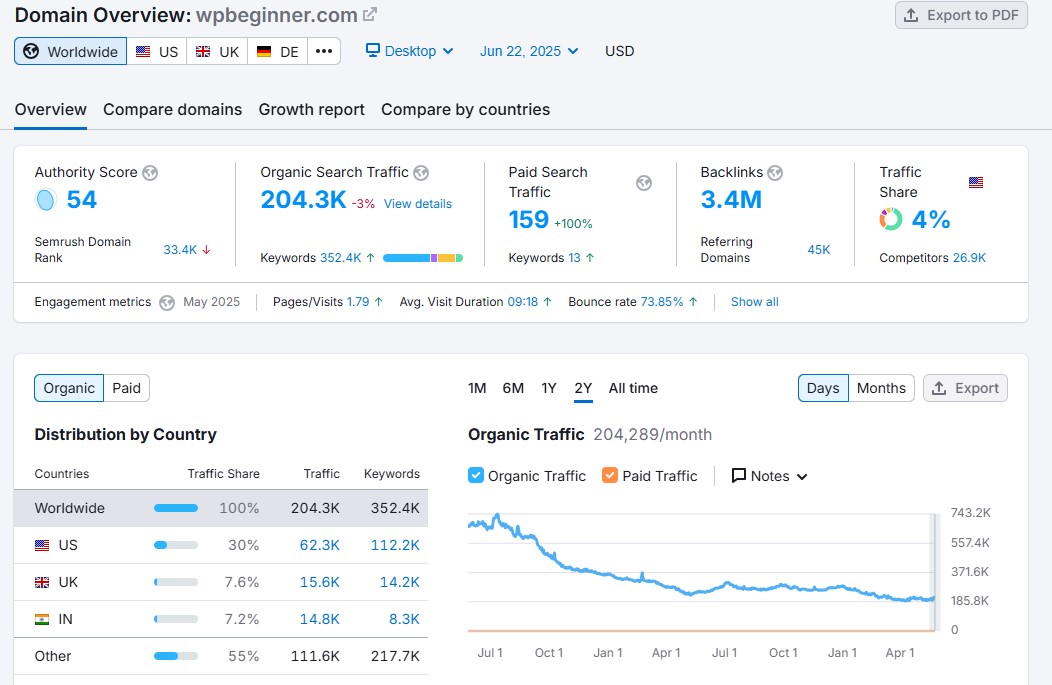The width and height of the screenshot is (1052, 685).
Task: Click UK keywords value 14.2K
Action: (400, 582)
